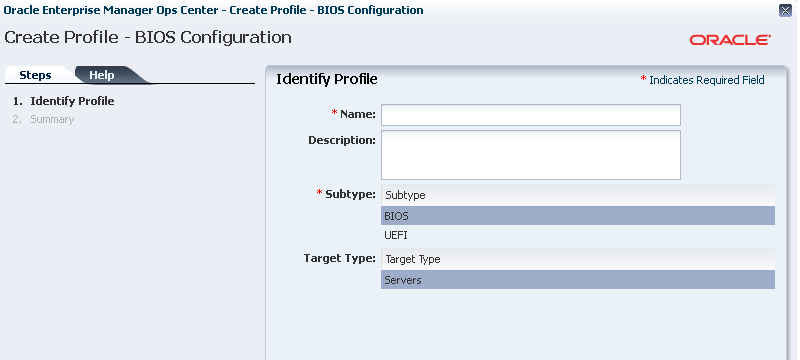Select the Steps tab
The width and height of the screenshot is (800, 360).
[35, 75]
